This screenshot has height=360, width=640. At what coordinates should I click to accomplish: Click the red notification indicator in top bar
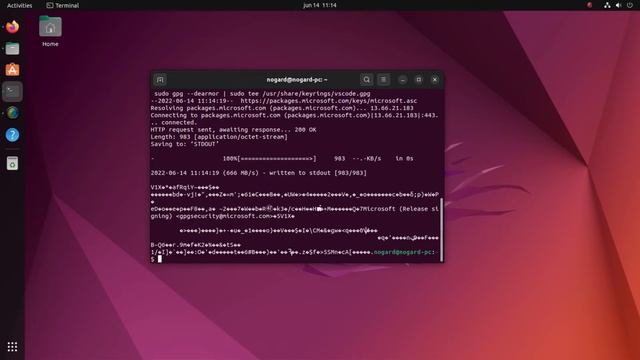(589, 5)
